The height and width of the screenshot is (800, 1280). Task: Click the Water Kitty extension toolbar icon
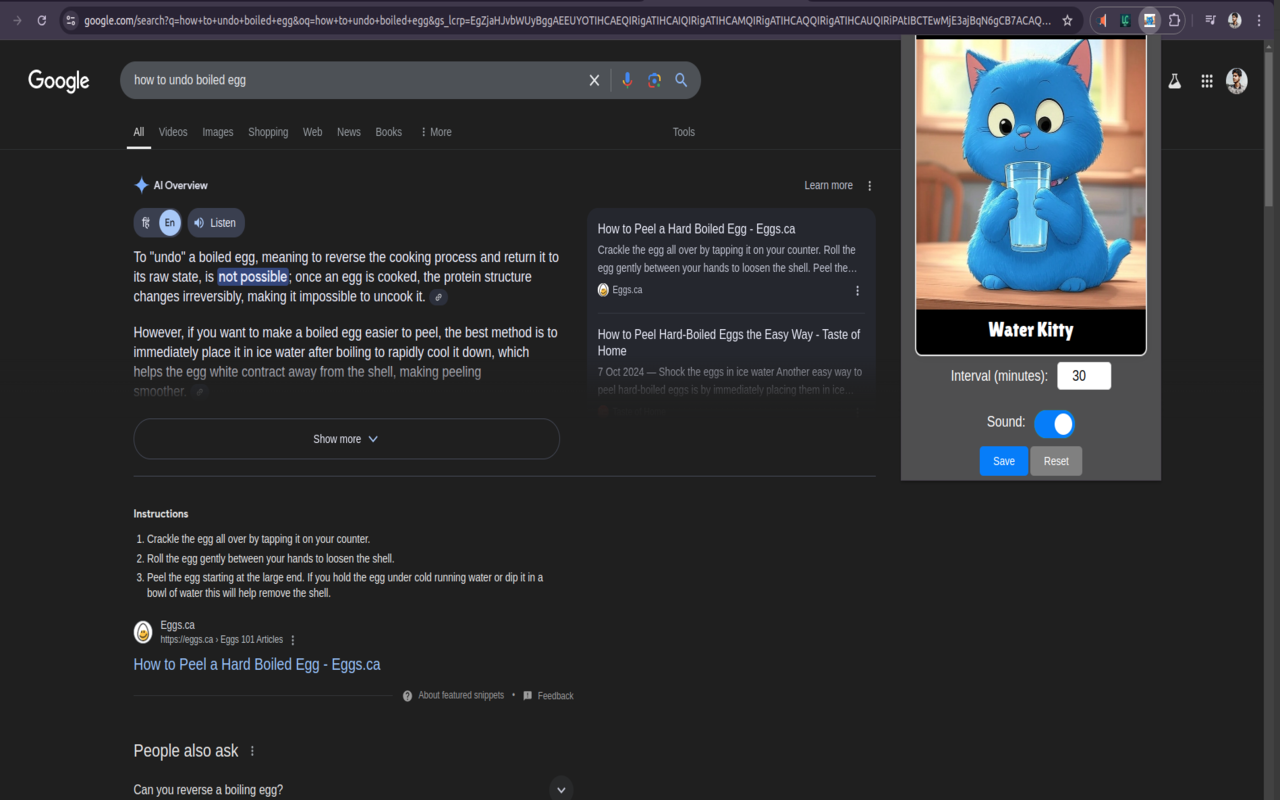click(1150, 20)
